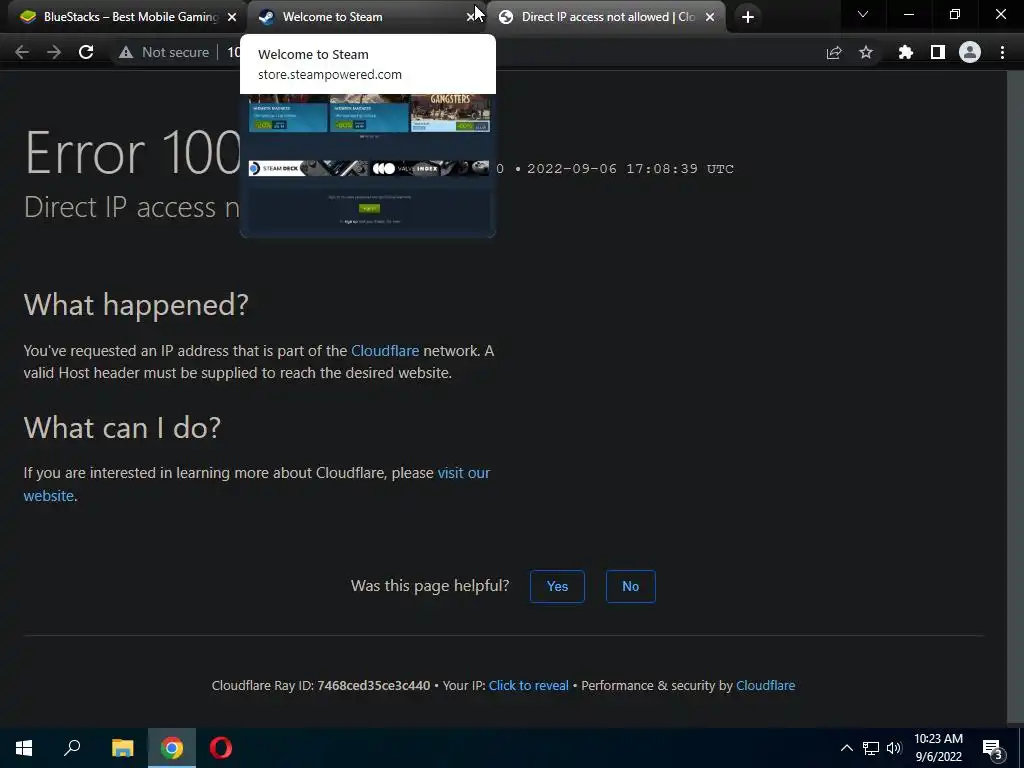The image size is (1024, 768).
Task: Open the Extensions puzzle icon
Action: (x=906, y=52)
